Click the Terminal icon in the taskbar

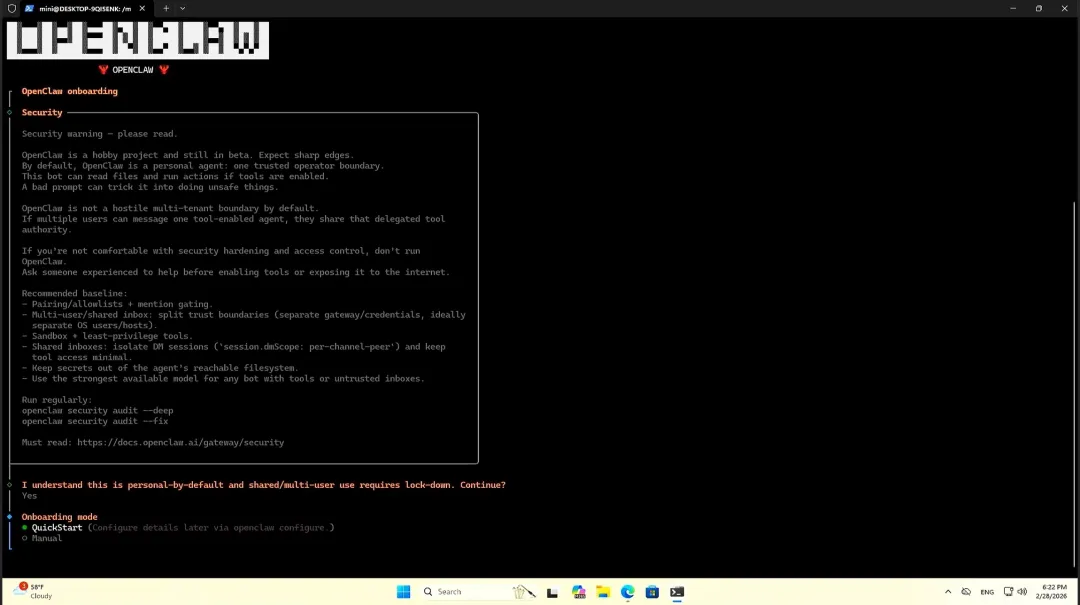pyautogui.click(x=677, y=592)
